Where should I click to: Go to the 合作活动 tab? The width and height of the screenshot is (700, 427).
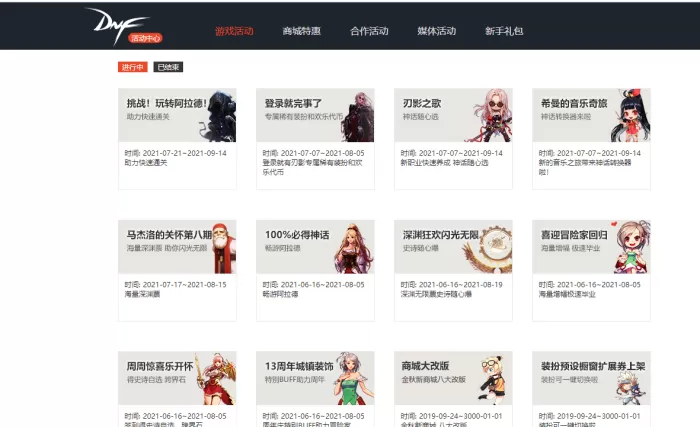point(369,31)
